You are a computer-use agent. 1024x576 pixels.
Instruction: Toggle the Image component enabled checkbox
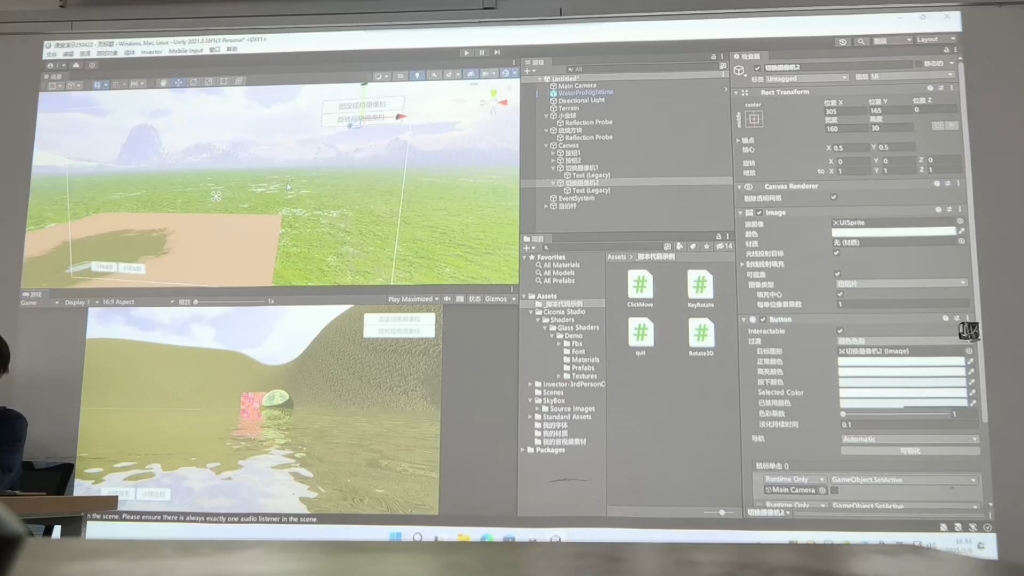tap(760, 213)
